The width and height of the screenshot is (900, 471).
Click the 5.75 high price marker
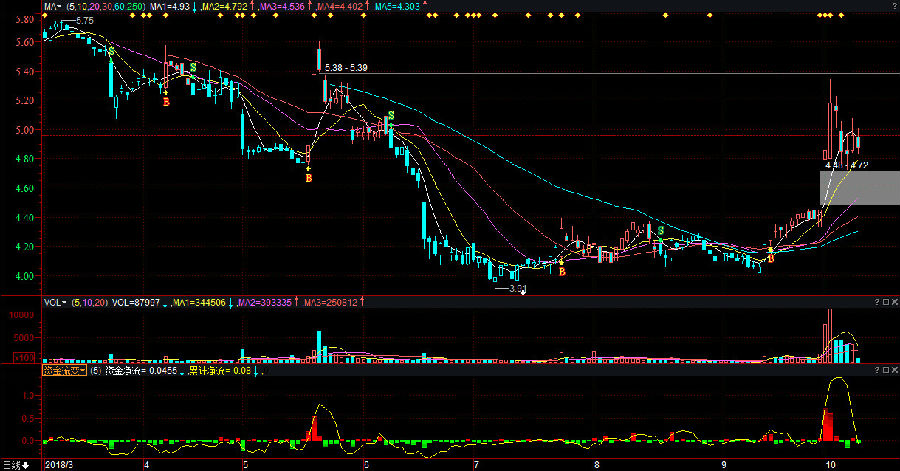[x=84, y=21]
